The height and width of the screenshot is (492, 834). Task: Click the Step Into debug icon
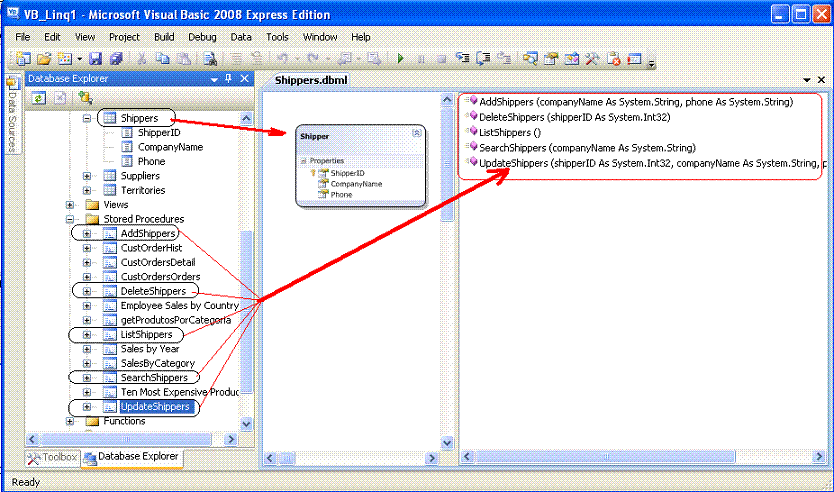point(463,59)
